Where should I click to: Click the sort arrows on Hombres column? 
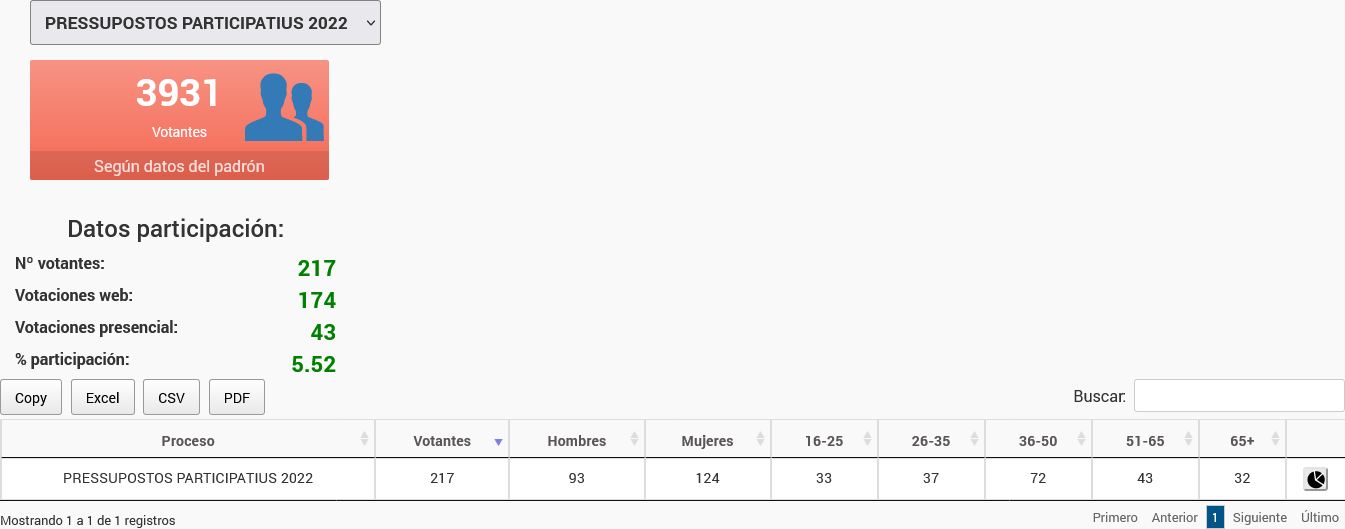[x=634, y=440]
